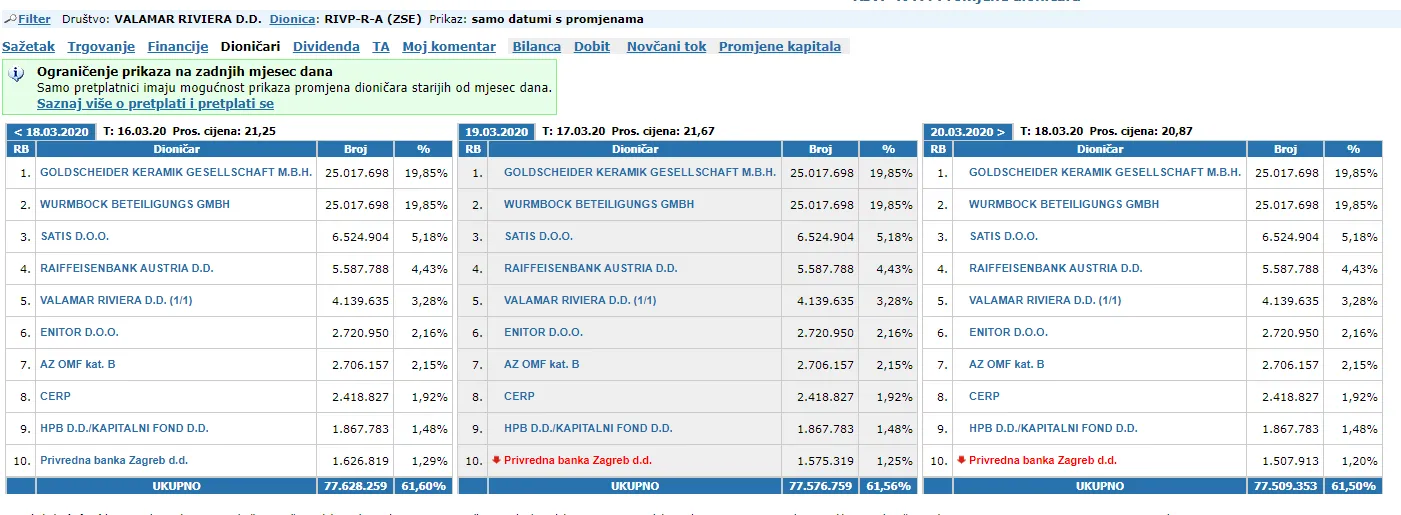Open SATIS D.O.O. in the first table
Image resolution: width=1401 pixels, height=515 pixels.
click(x=74, y=236)
